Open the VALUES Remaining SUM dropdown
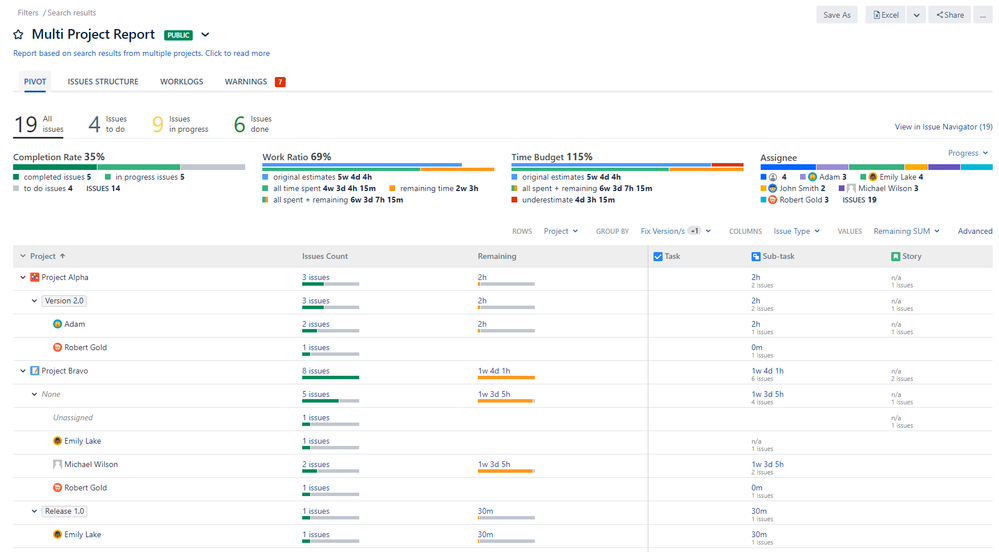The width and height of the screenshot is (999, 552). 906,231
